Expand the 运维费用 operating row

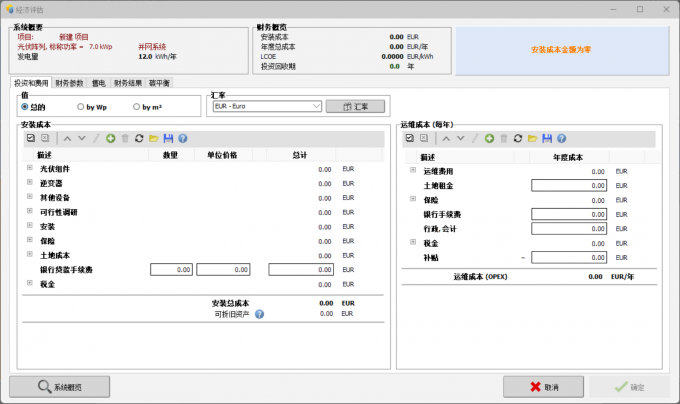[413, 170]
